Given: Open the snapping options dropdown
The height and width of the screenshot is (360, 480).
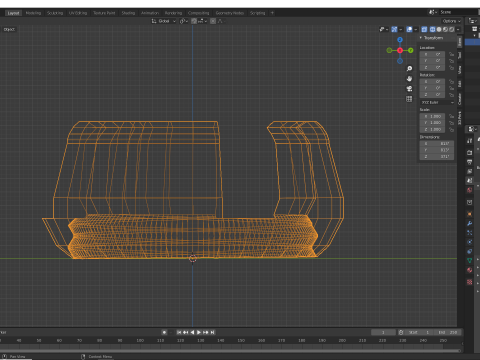Looking at the screenshot, I should (x=203, y=21).
